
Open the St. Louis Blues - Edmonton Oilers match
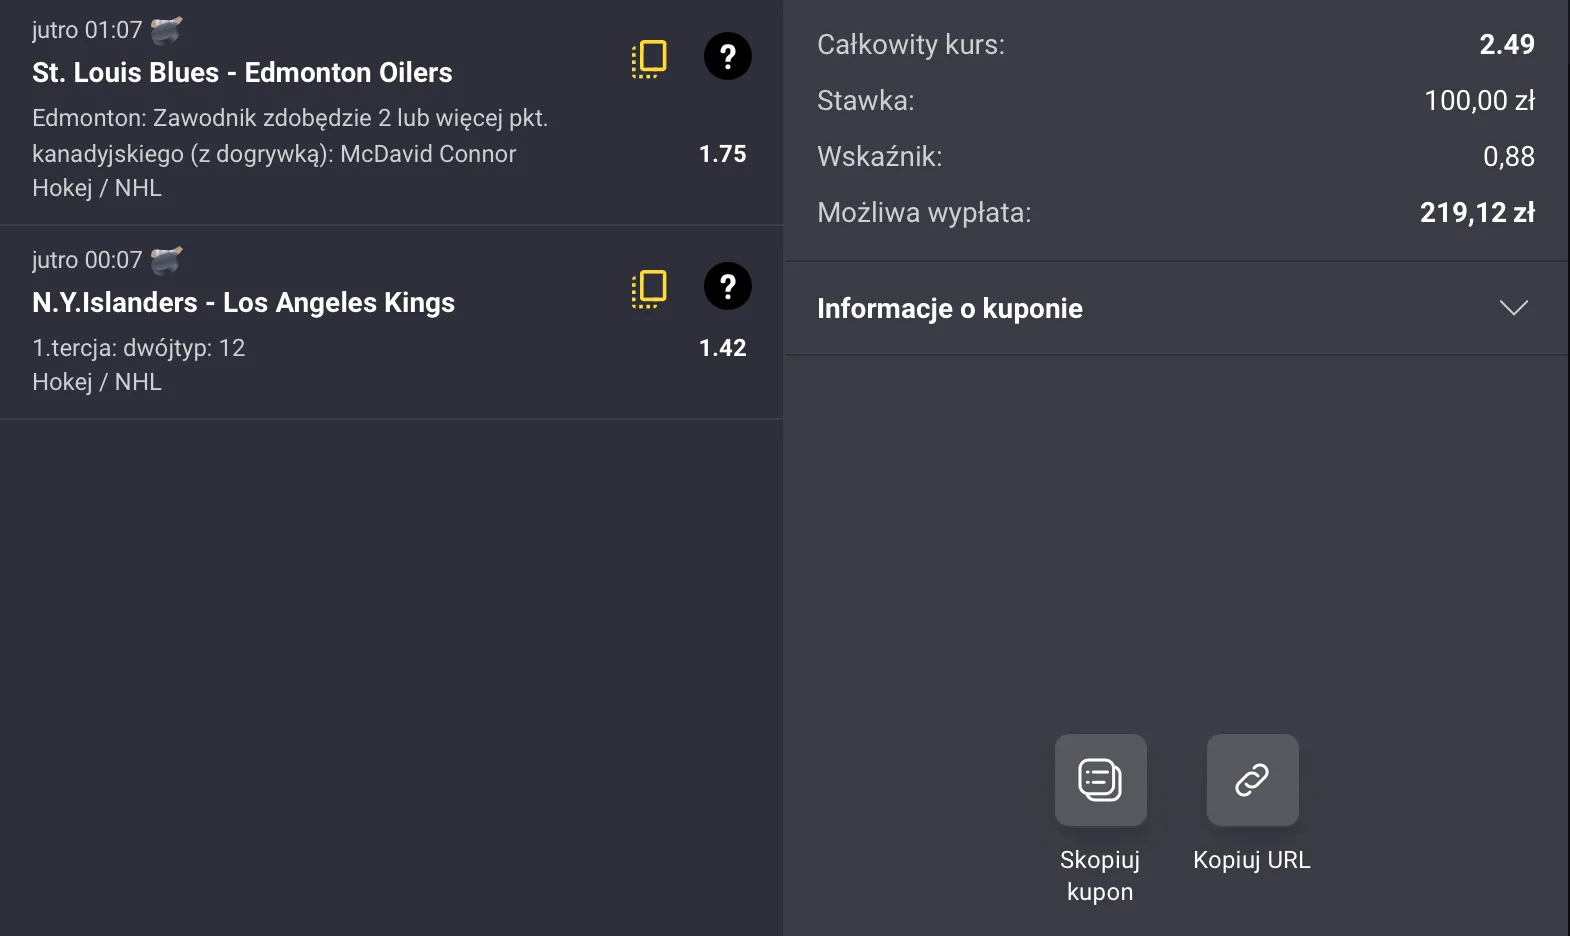click(x=242, y=72)
